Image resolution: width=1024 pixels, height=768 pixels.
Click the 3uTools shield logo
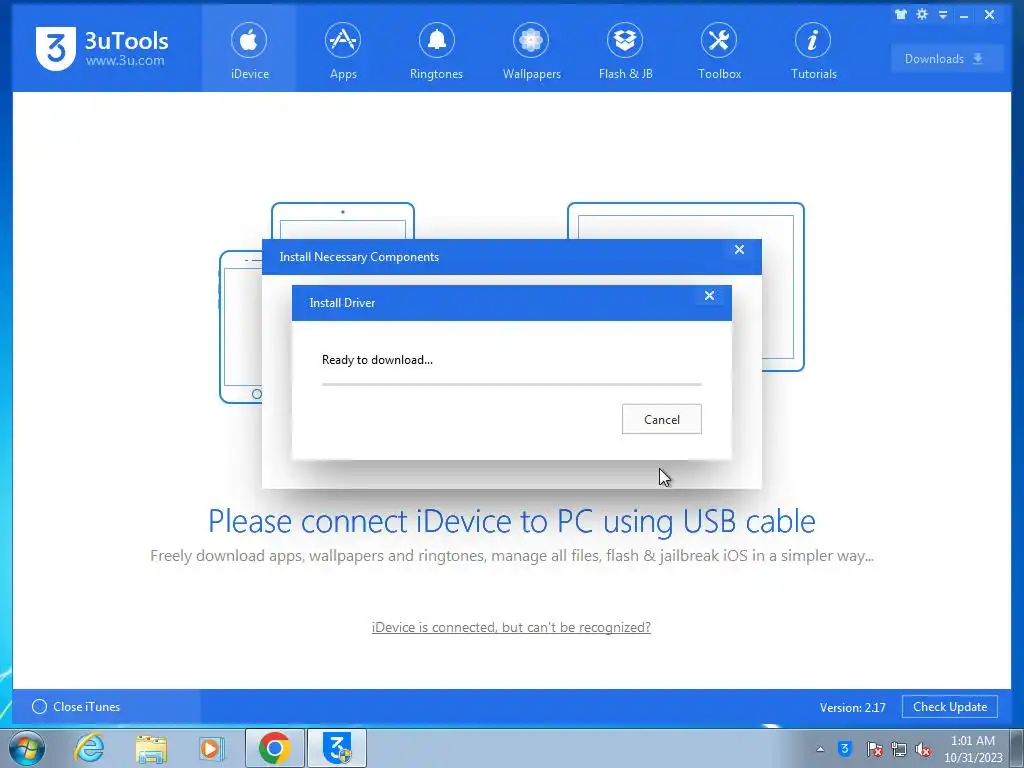coord(56,48)
